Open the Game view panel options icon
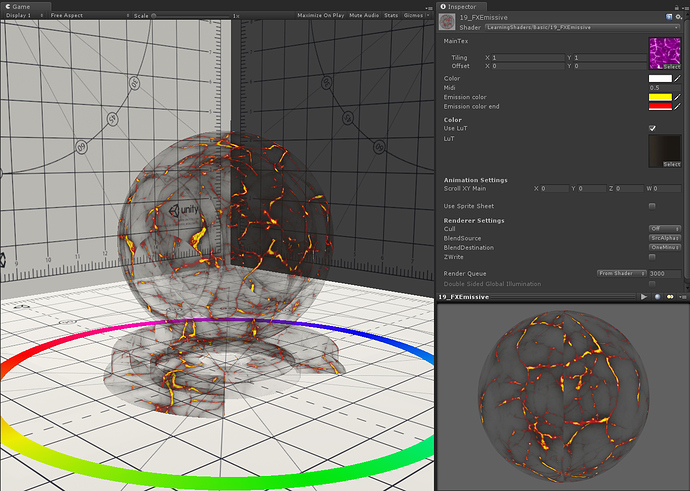690x491 pixels. 429,8
